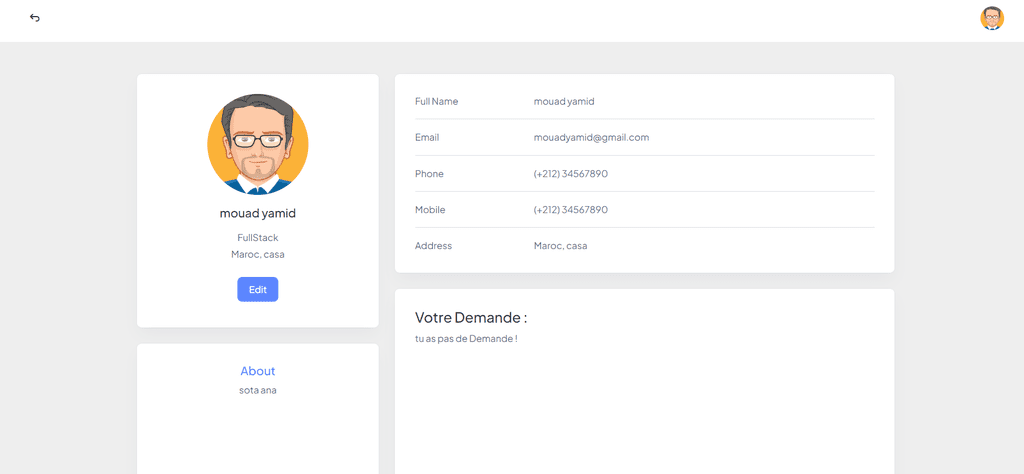
Task: Click the Phone number value
Action: pos(571,174)
